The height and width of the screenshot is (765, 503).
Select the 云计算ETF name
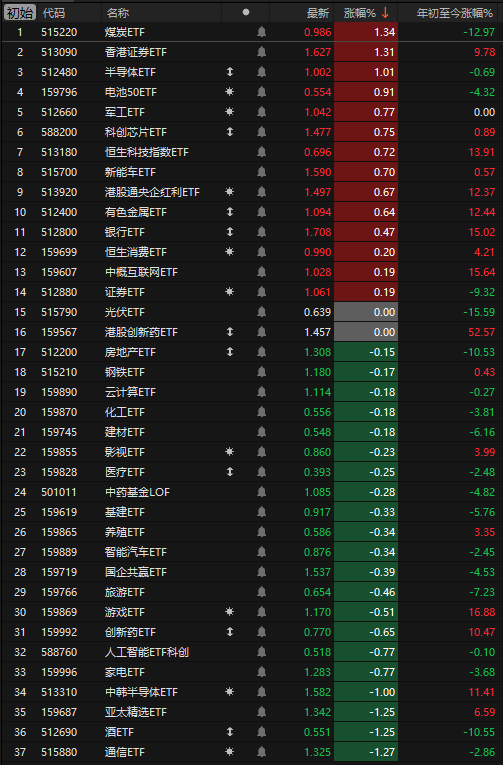(x=130, y=392)
